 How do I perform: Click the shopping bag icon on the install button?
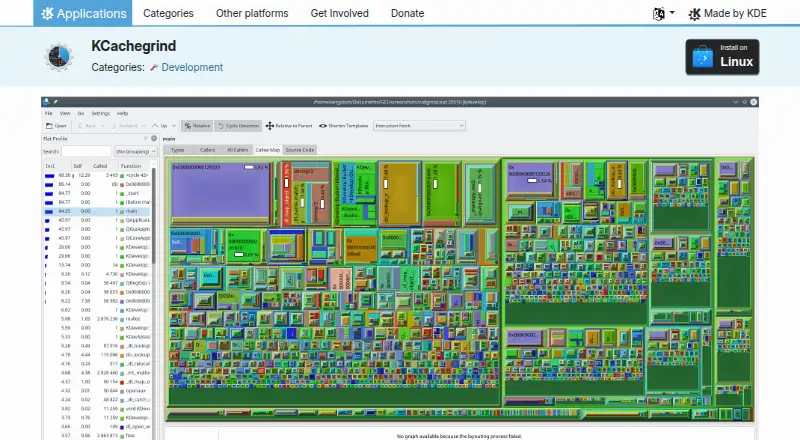pyautogui.click(x=703, y=57)
